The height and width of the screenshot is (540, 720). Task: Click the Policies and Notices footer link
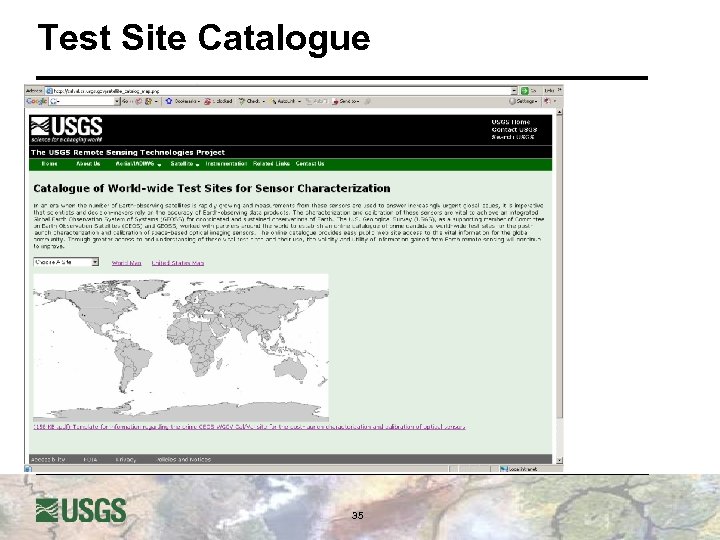pos(183,459)
